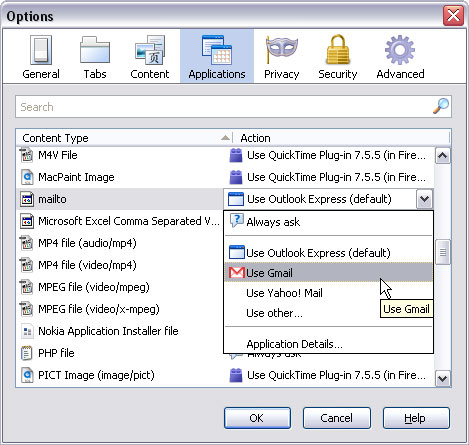The width and height of the screenshot is (469, 445).
Task: Click the scrollbar up arrow
Action: 442,155
